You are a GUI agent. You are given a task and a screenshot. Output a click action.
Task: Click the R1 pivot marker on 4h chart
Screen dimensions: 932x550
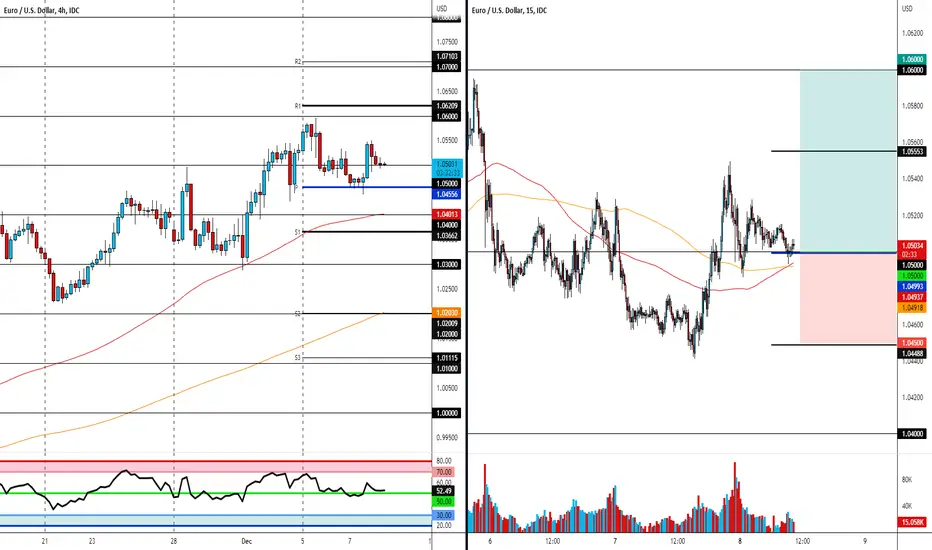pos(298,106)
